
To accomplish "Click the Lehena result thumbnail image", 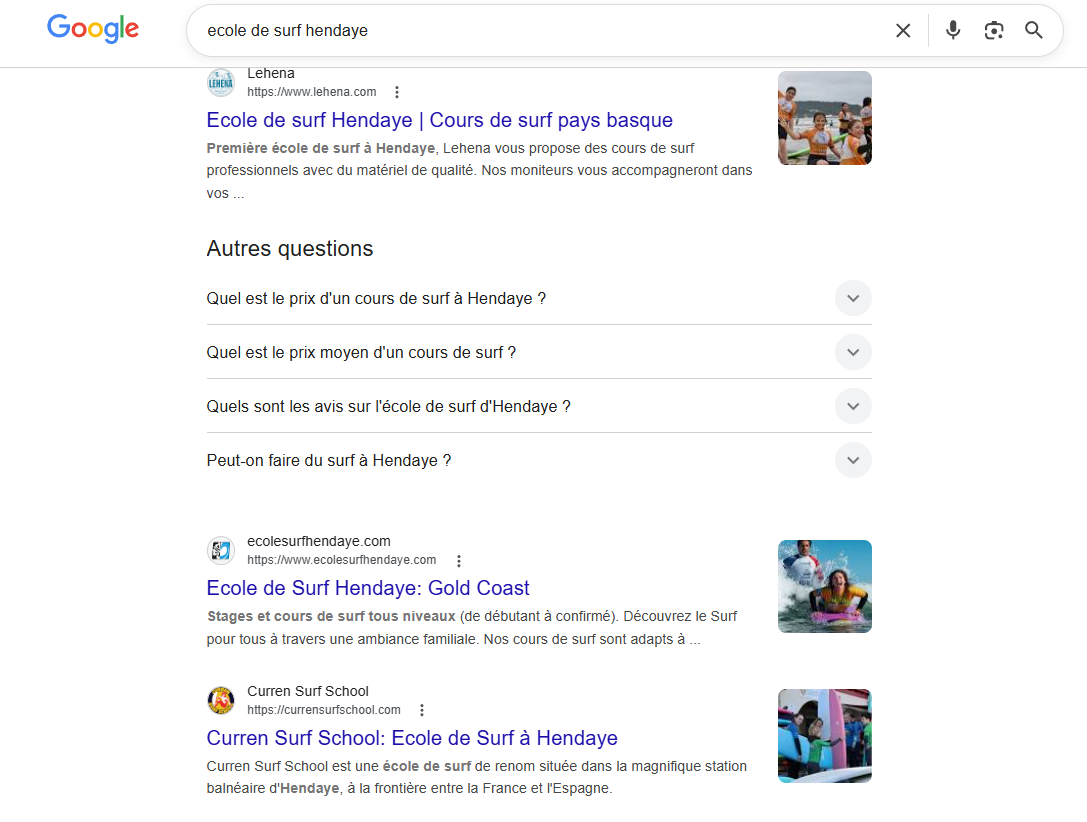I will (824, 117).
